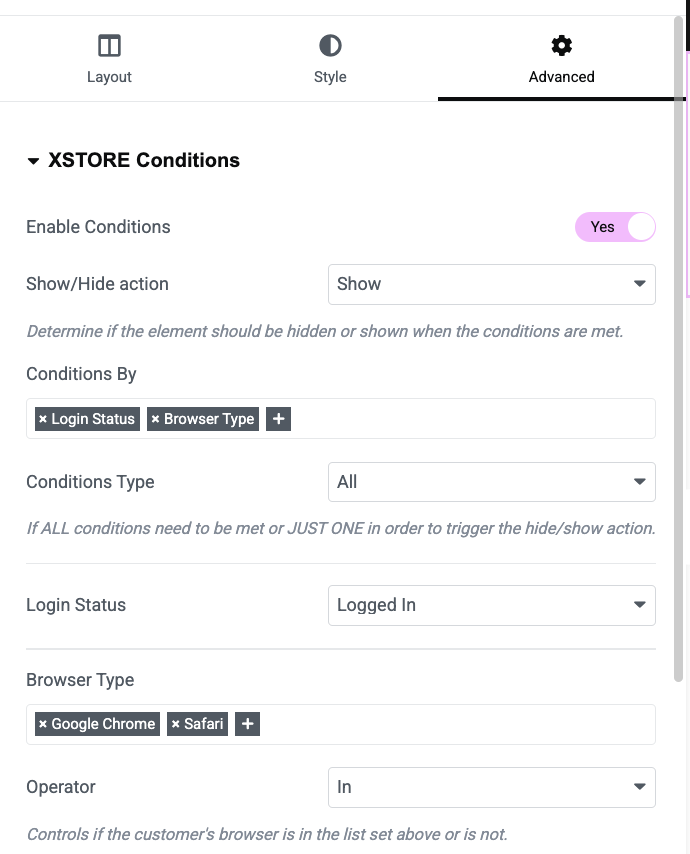Toggle the Enable Conditions switch
The image size is (690, 854).
615,227
